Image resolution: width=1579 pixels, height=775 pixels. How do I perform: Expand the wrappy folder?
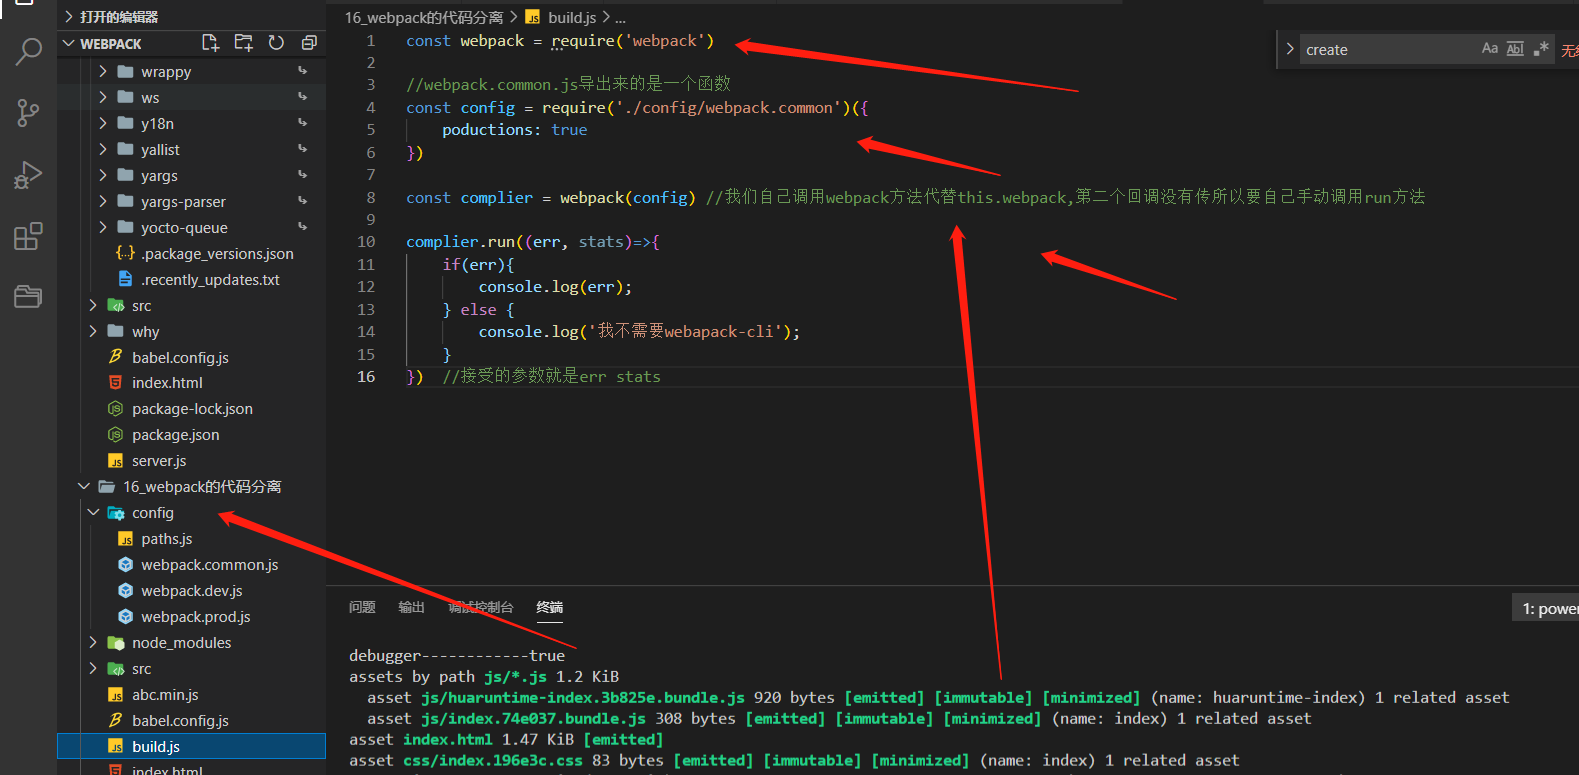[x=102, y=71]
